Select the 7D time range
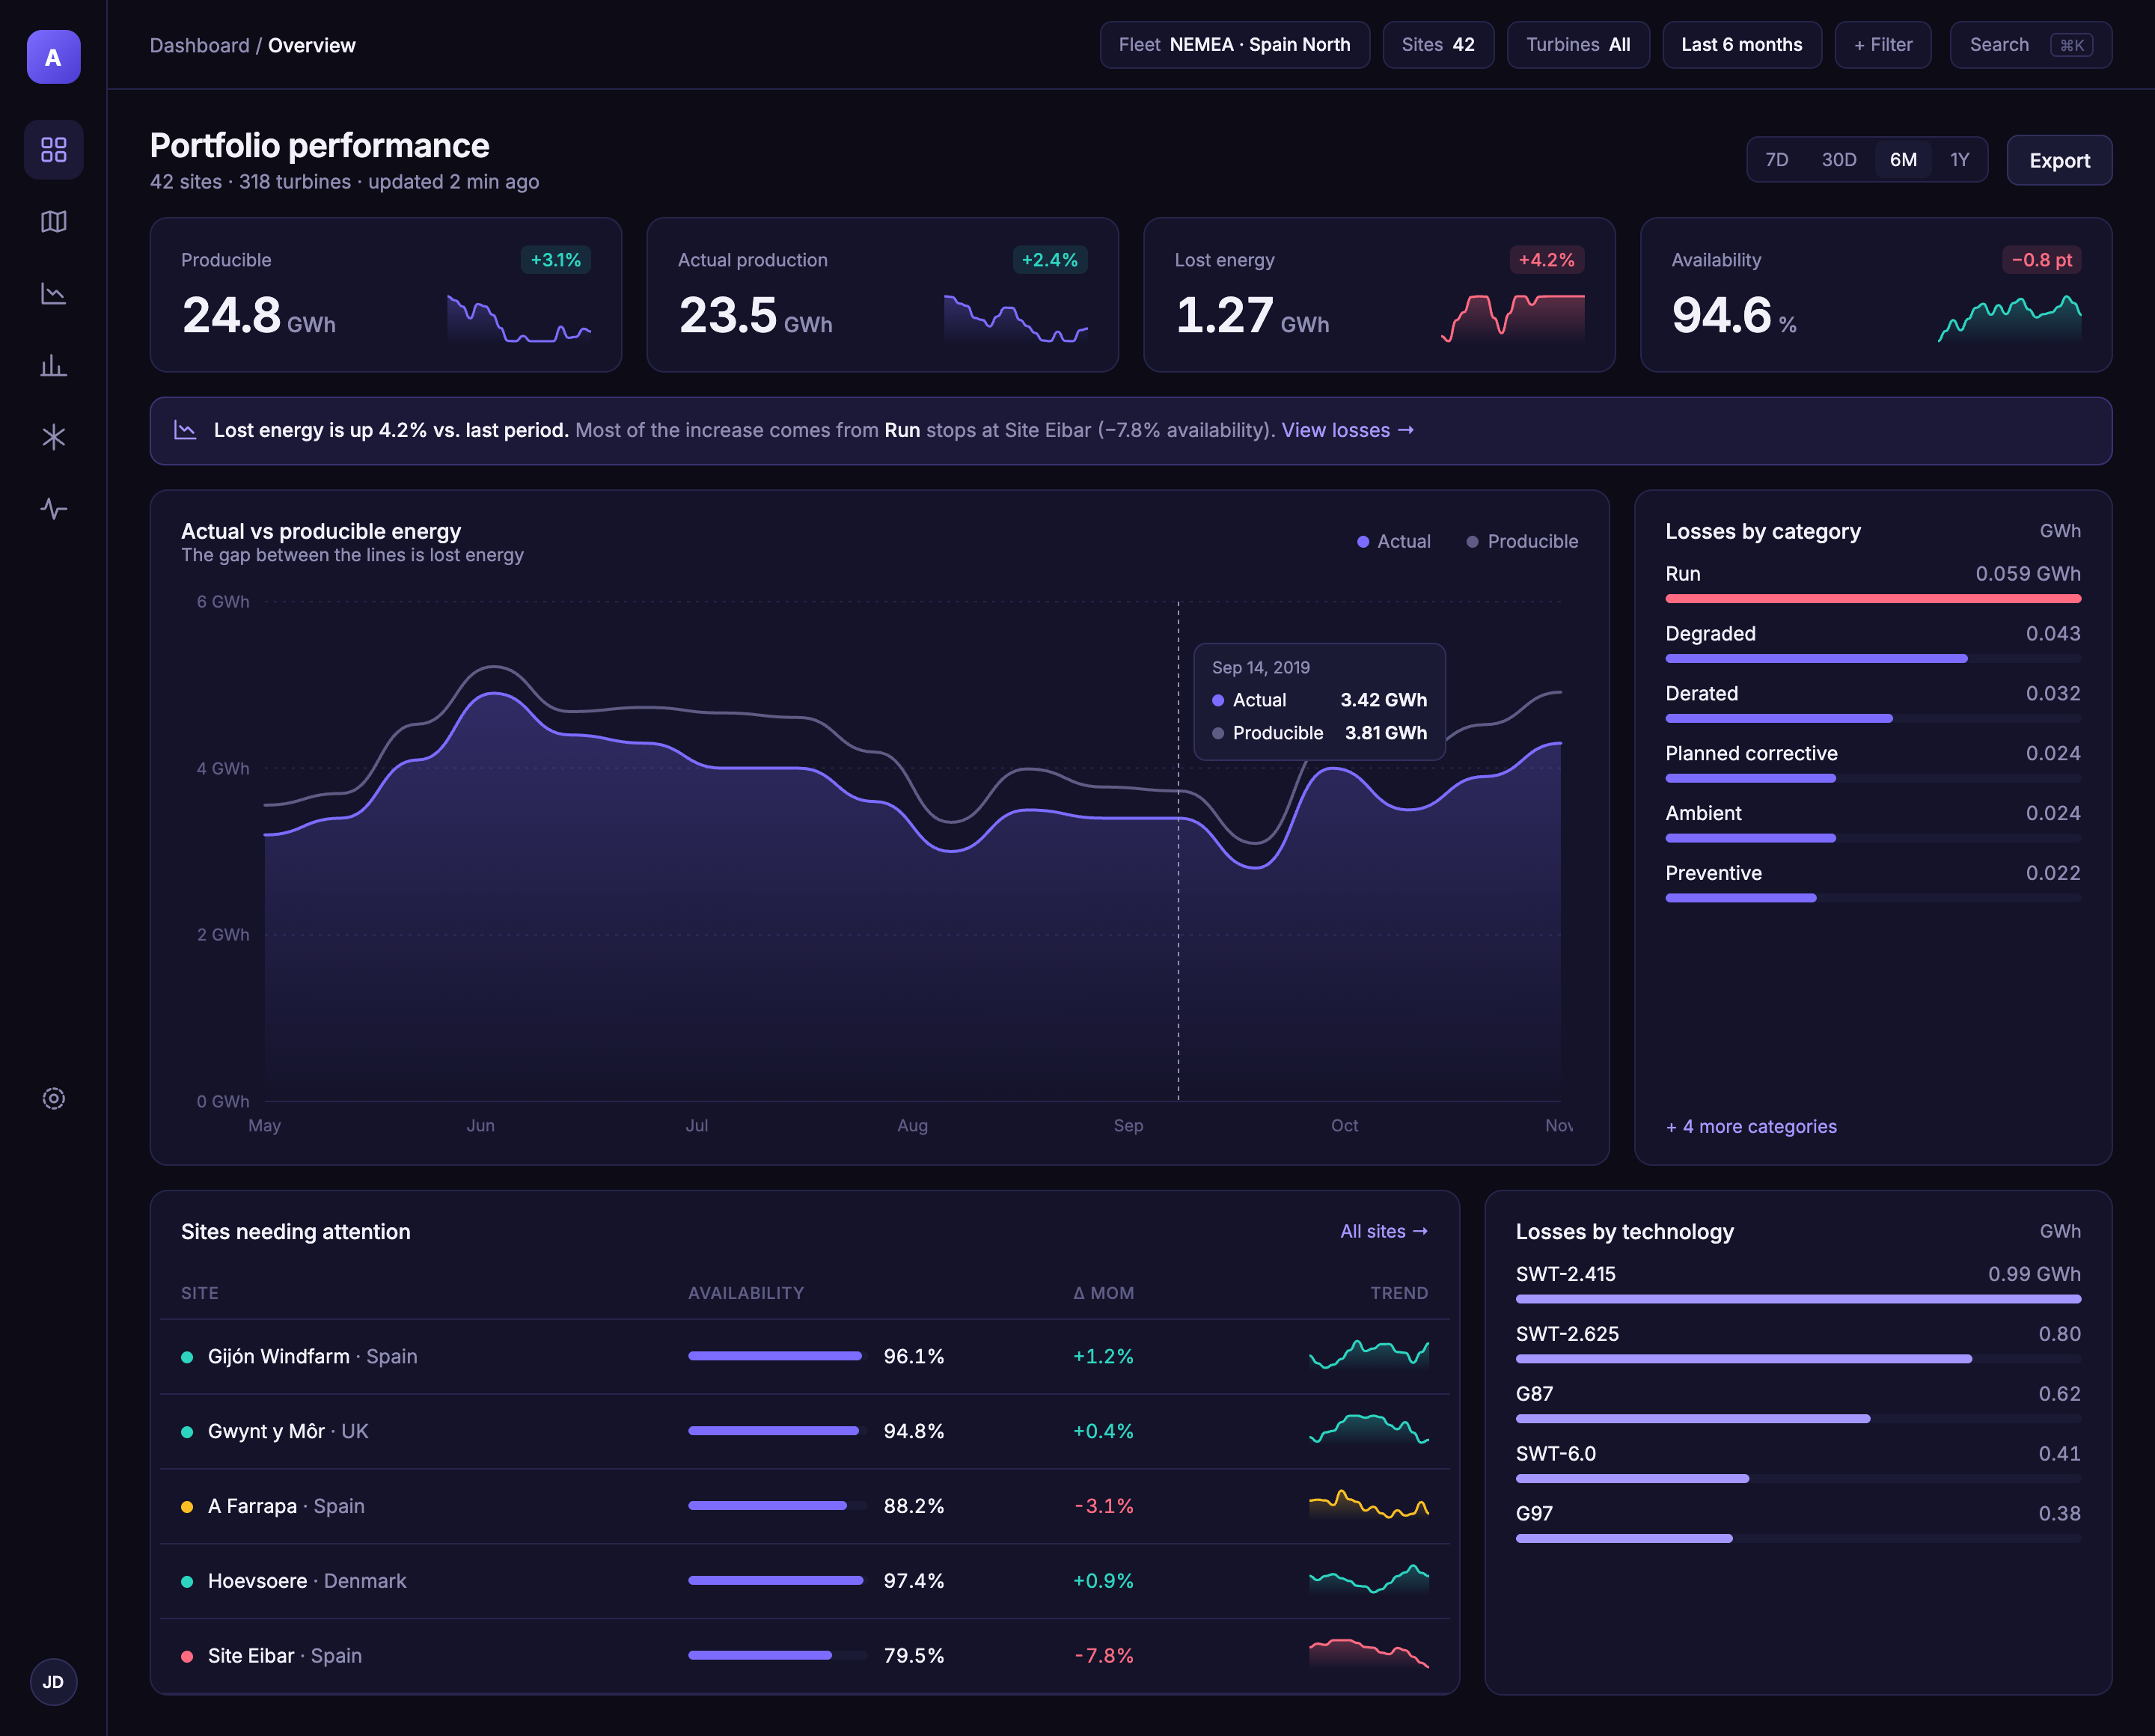Screen dimensions: 2155x1736 pyautogui.click(x=1776, y=160)
